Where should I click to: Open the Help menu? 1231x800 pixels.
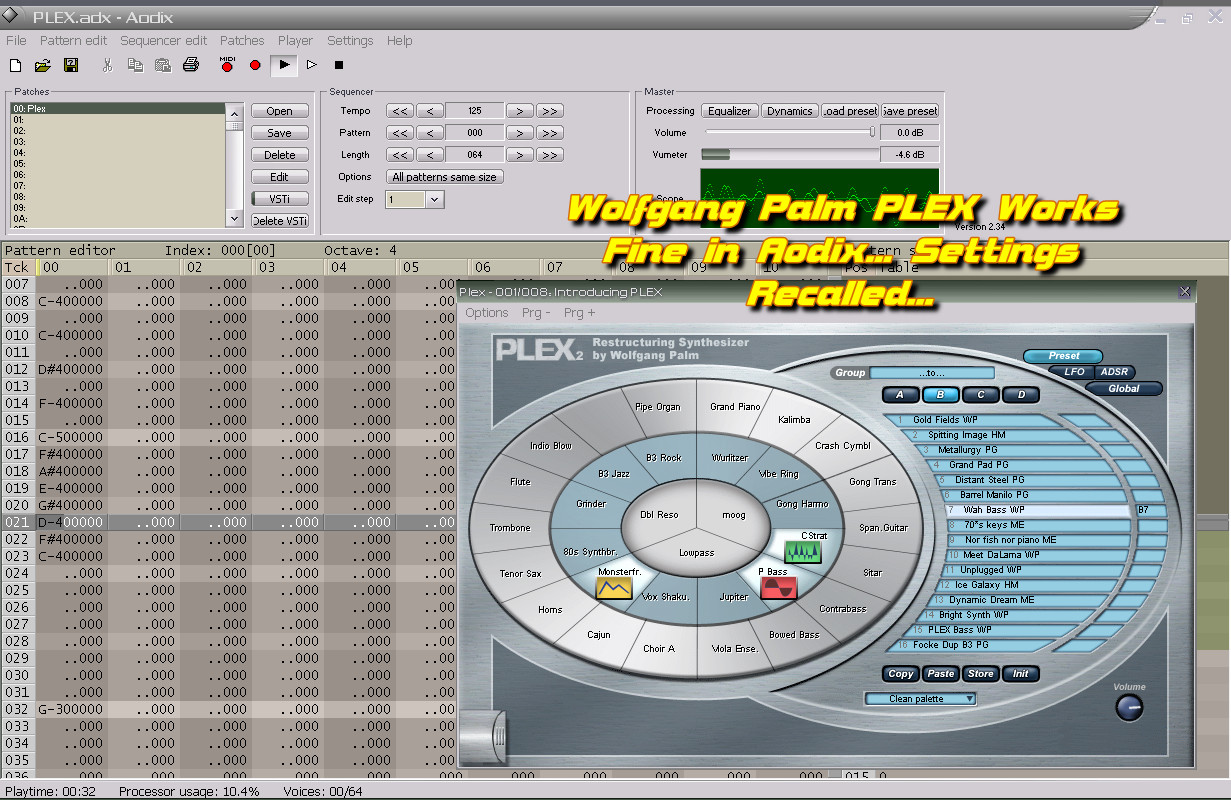[x=400, y=41]
